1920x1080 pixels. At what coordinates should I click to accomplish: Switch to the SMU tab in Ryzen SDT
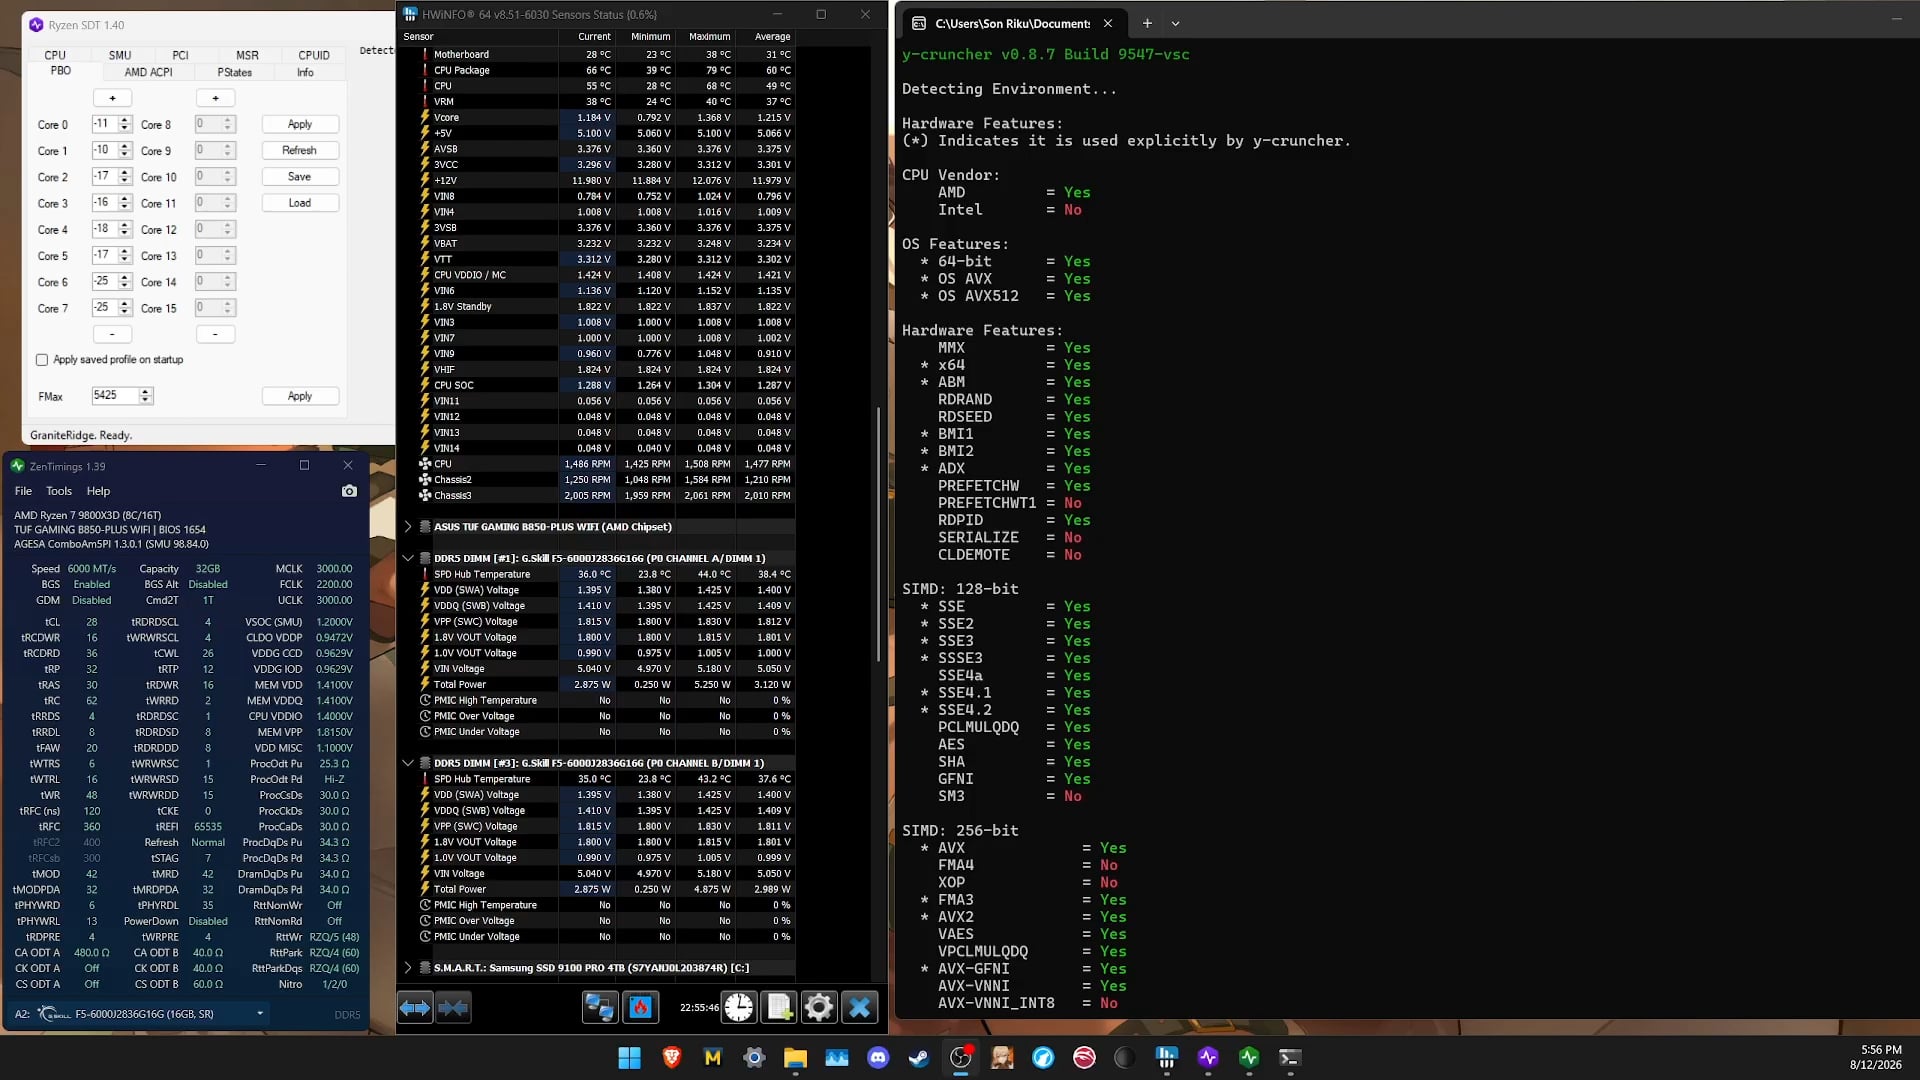(120, 55)
